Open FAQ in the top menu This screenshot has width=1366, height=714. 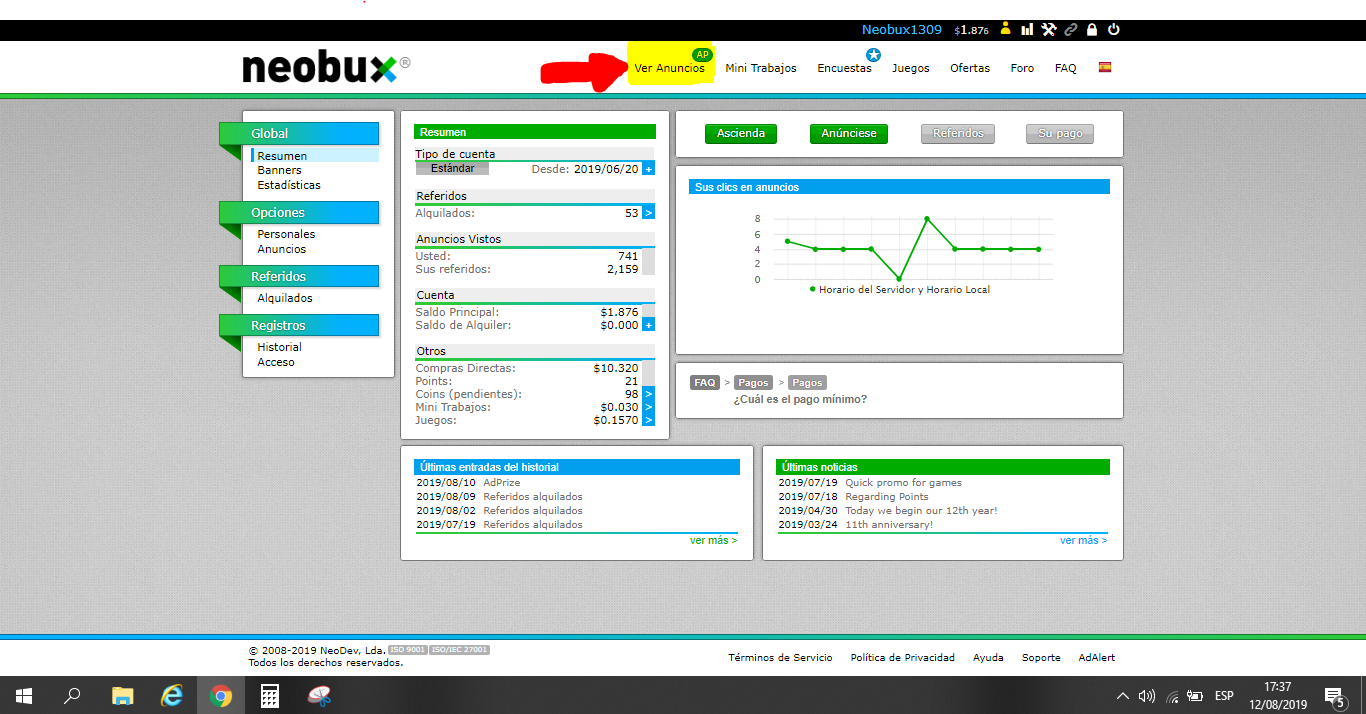click(x=1066, y=68)
